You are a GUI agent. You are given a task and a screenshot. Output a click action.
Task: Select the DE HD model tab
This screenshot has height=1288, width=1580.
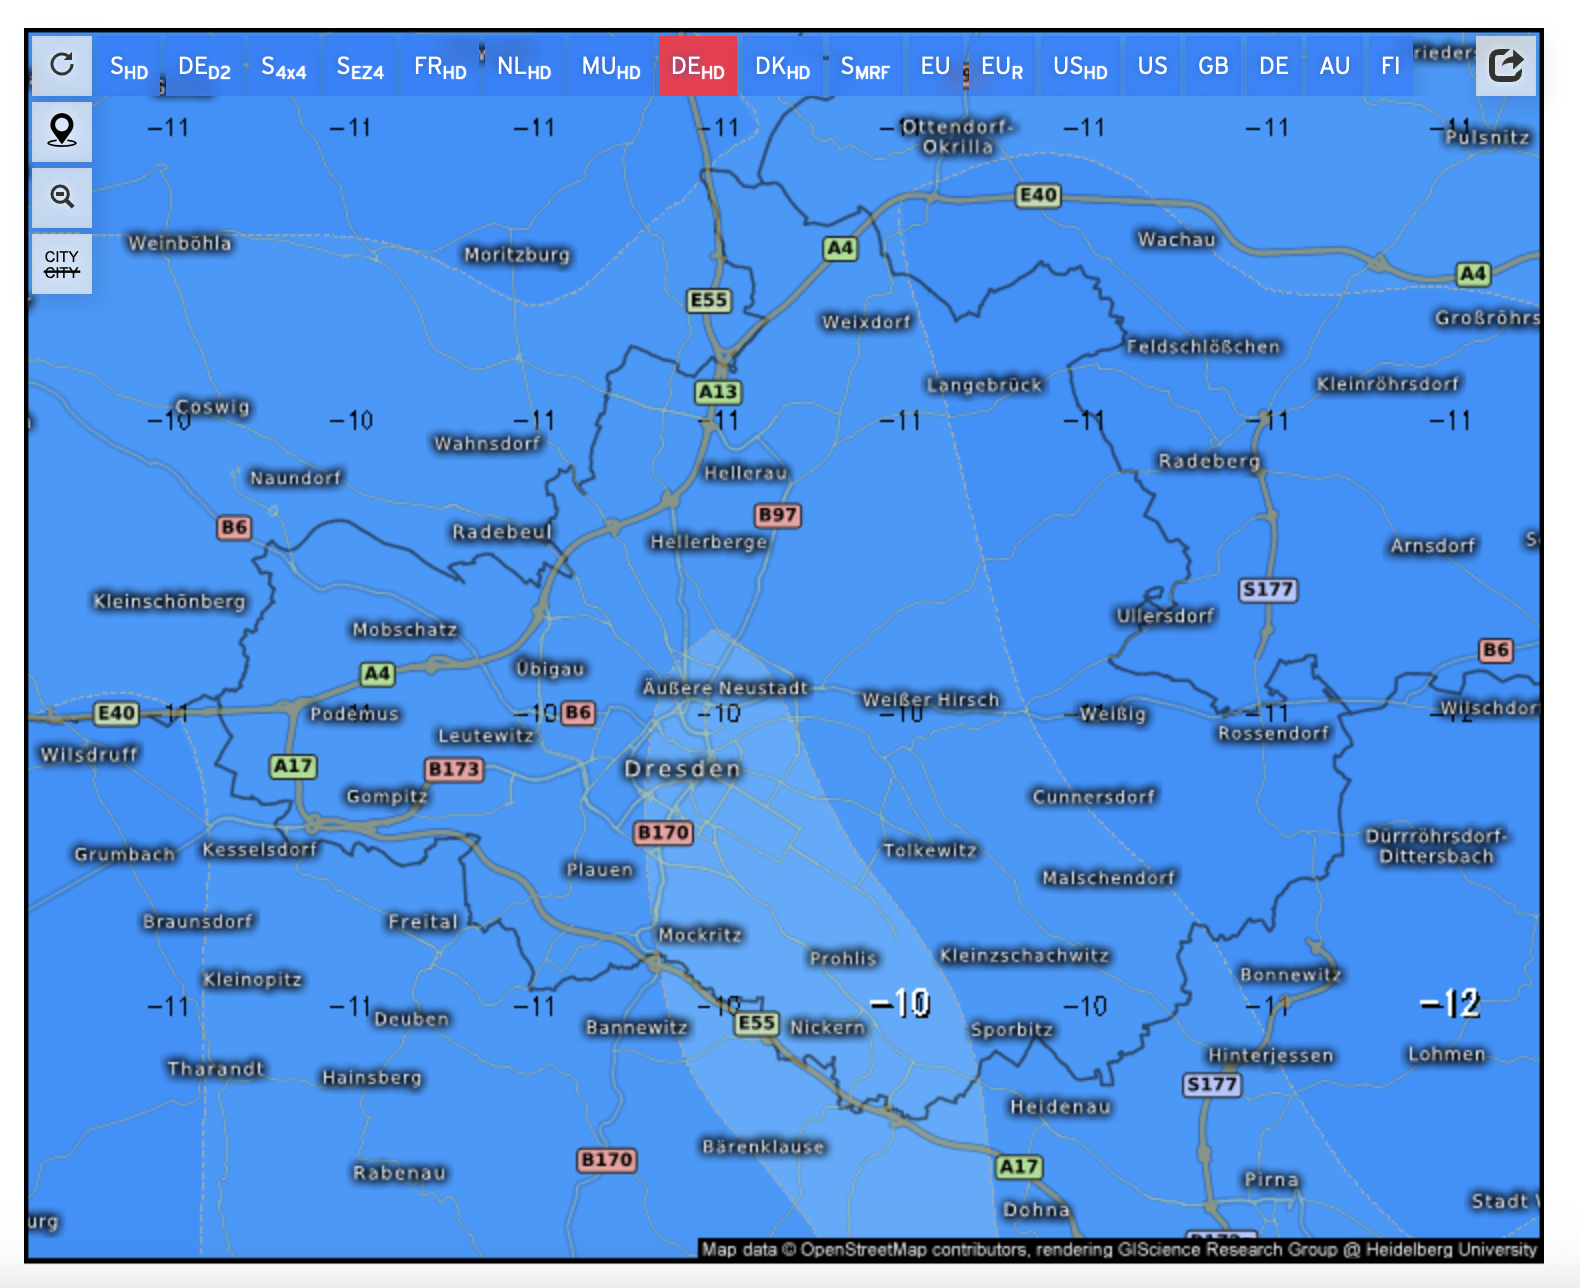click(698, 67)
